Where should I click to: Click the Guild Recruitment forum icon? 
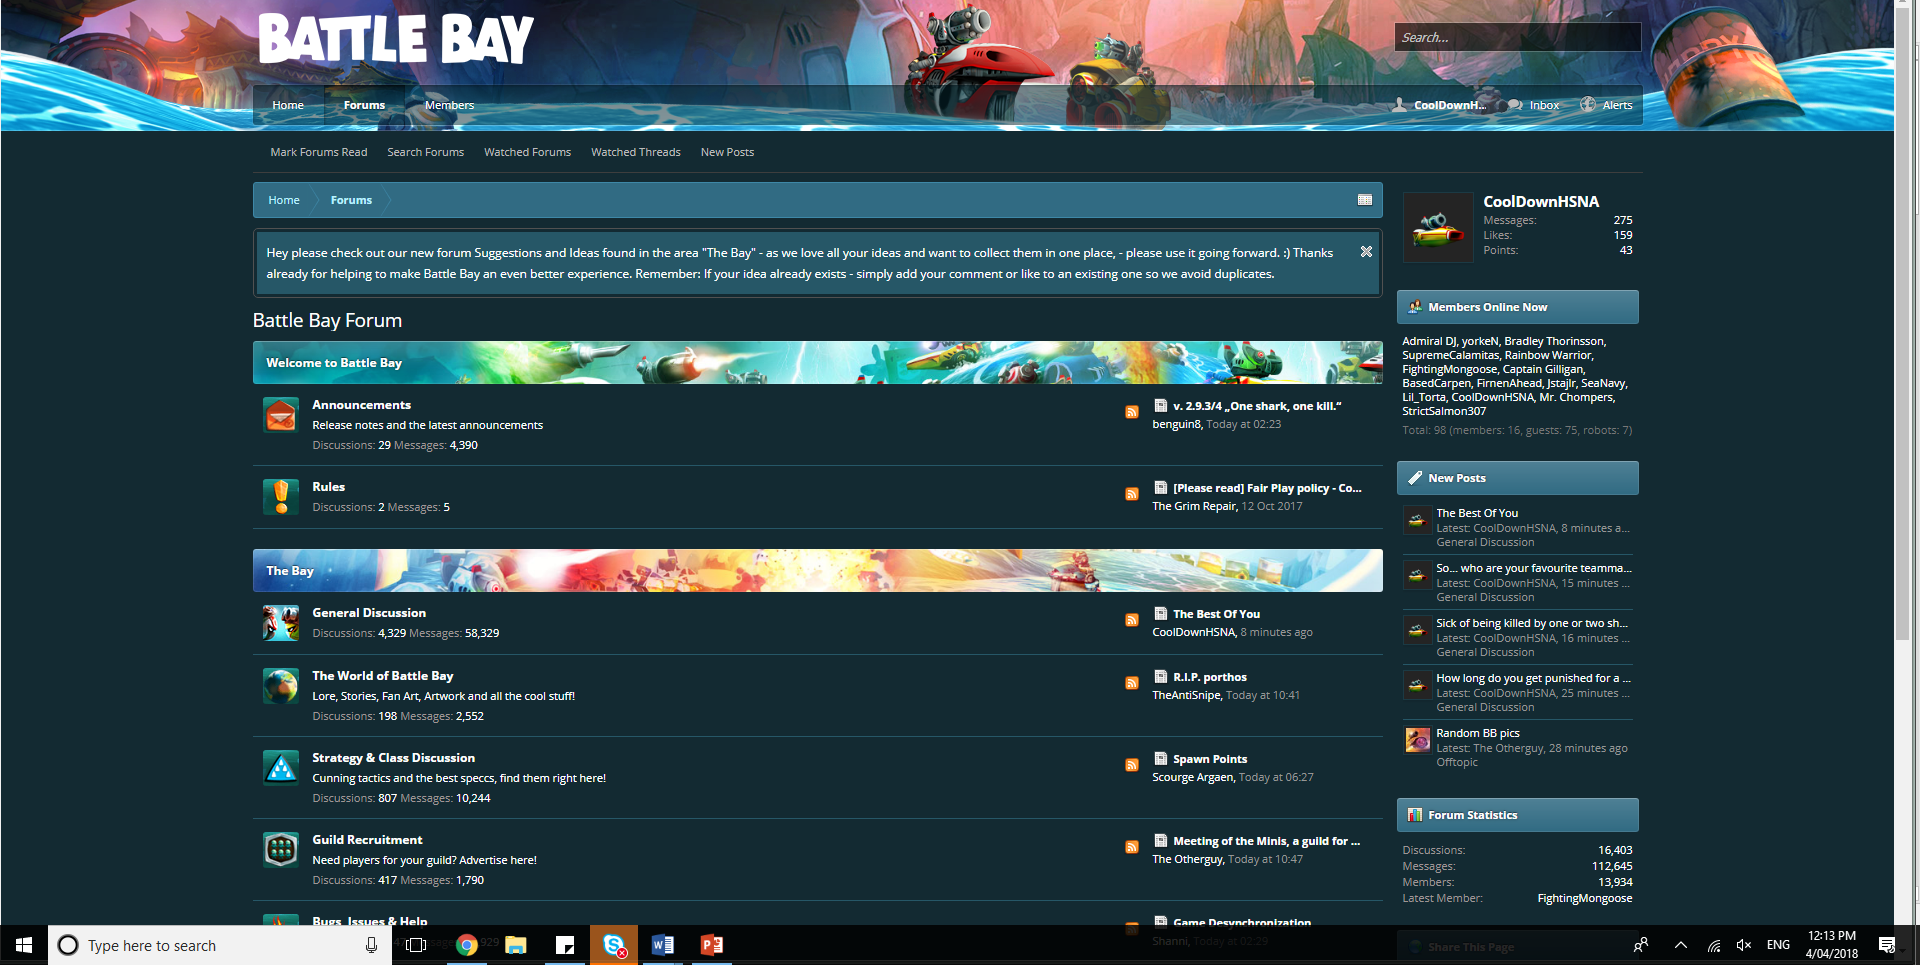281,850
